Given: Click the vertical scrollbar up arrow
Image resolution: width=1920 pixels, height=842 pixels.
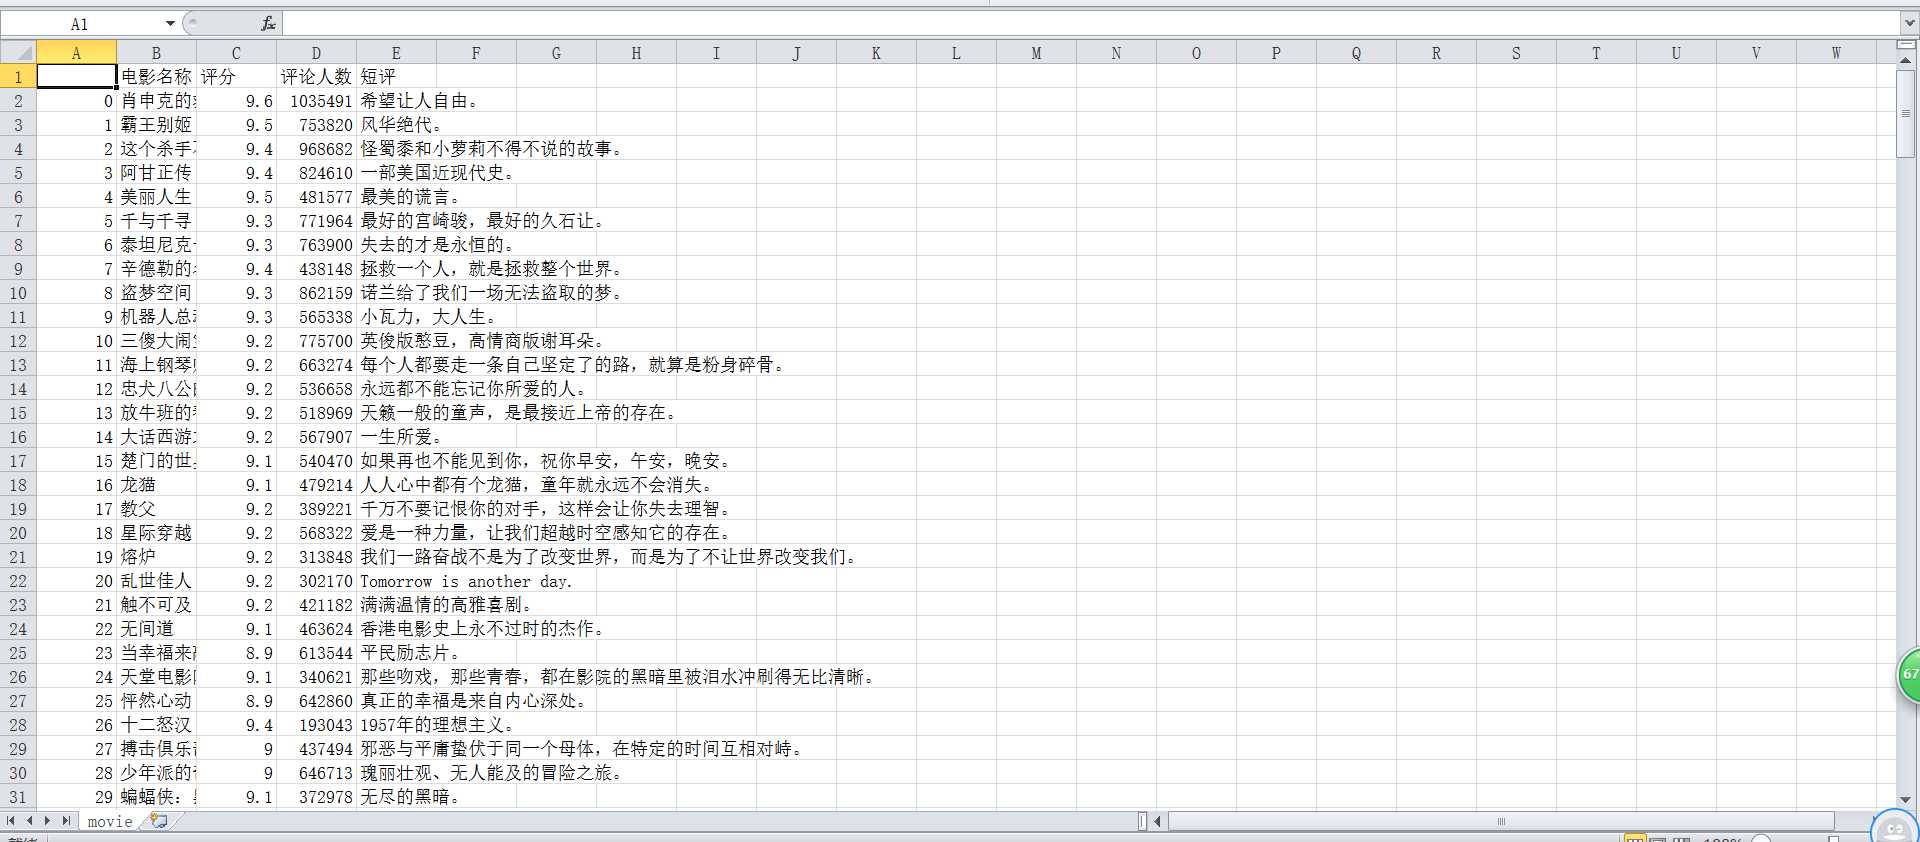Looking at the screenshot, I should pyautogui.click(x=1906, y=61).
